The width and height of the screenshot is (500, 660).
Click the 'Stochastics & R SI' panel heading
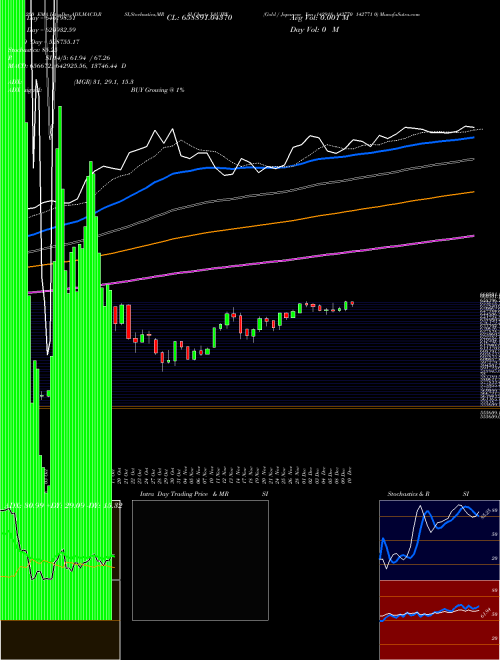[x=428, y=494]
